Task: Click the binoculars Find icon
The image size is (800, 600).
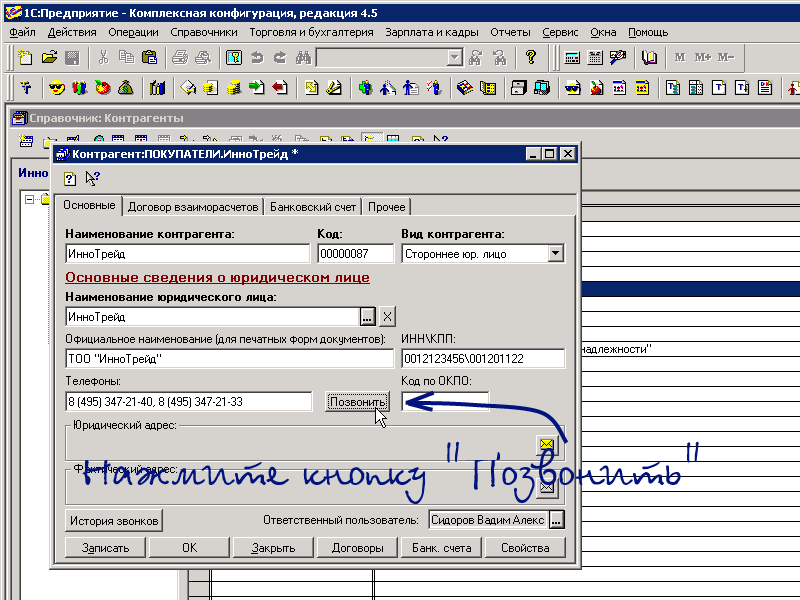Action: [303, 58]
